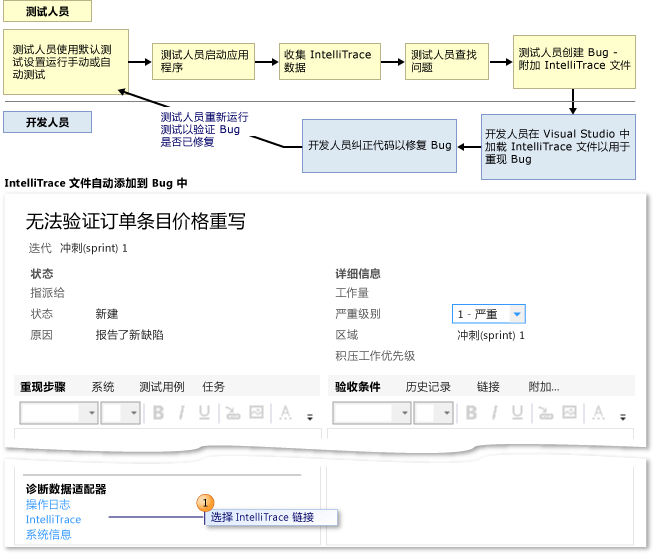Image resolution: width=655 pixels, height=555 pixels.
Task: Switch to the 系统 tab
Action: (103, 387)
